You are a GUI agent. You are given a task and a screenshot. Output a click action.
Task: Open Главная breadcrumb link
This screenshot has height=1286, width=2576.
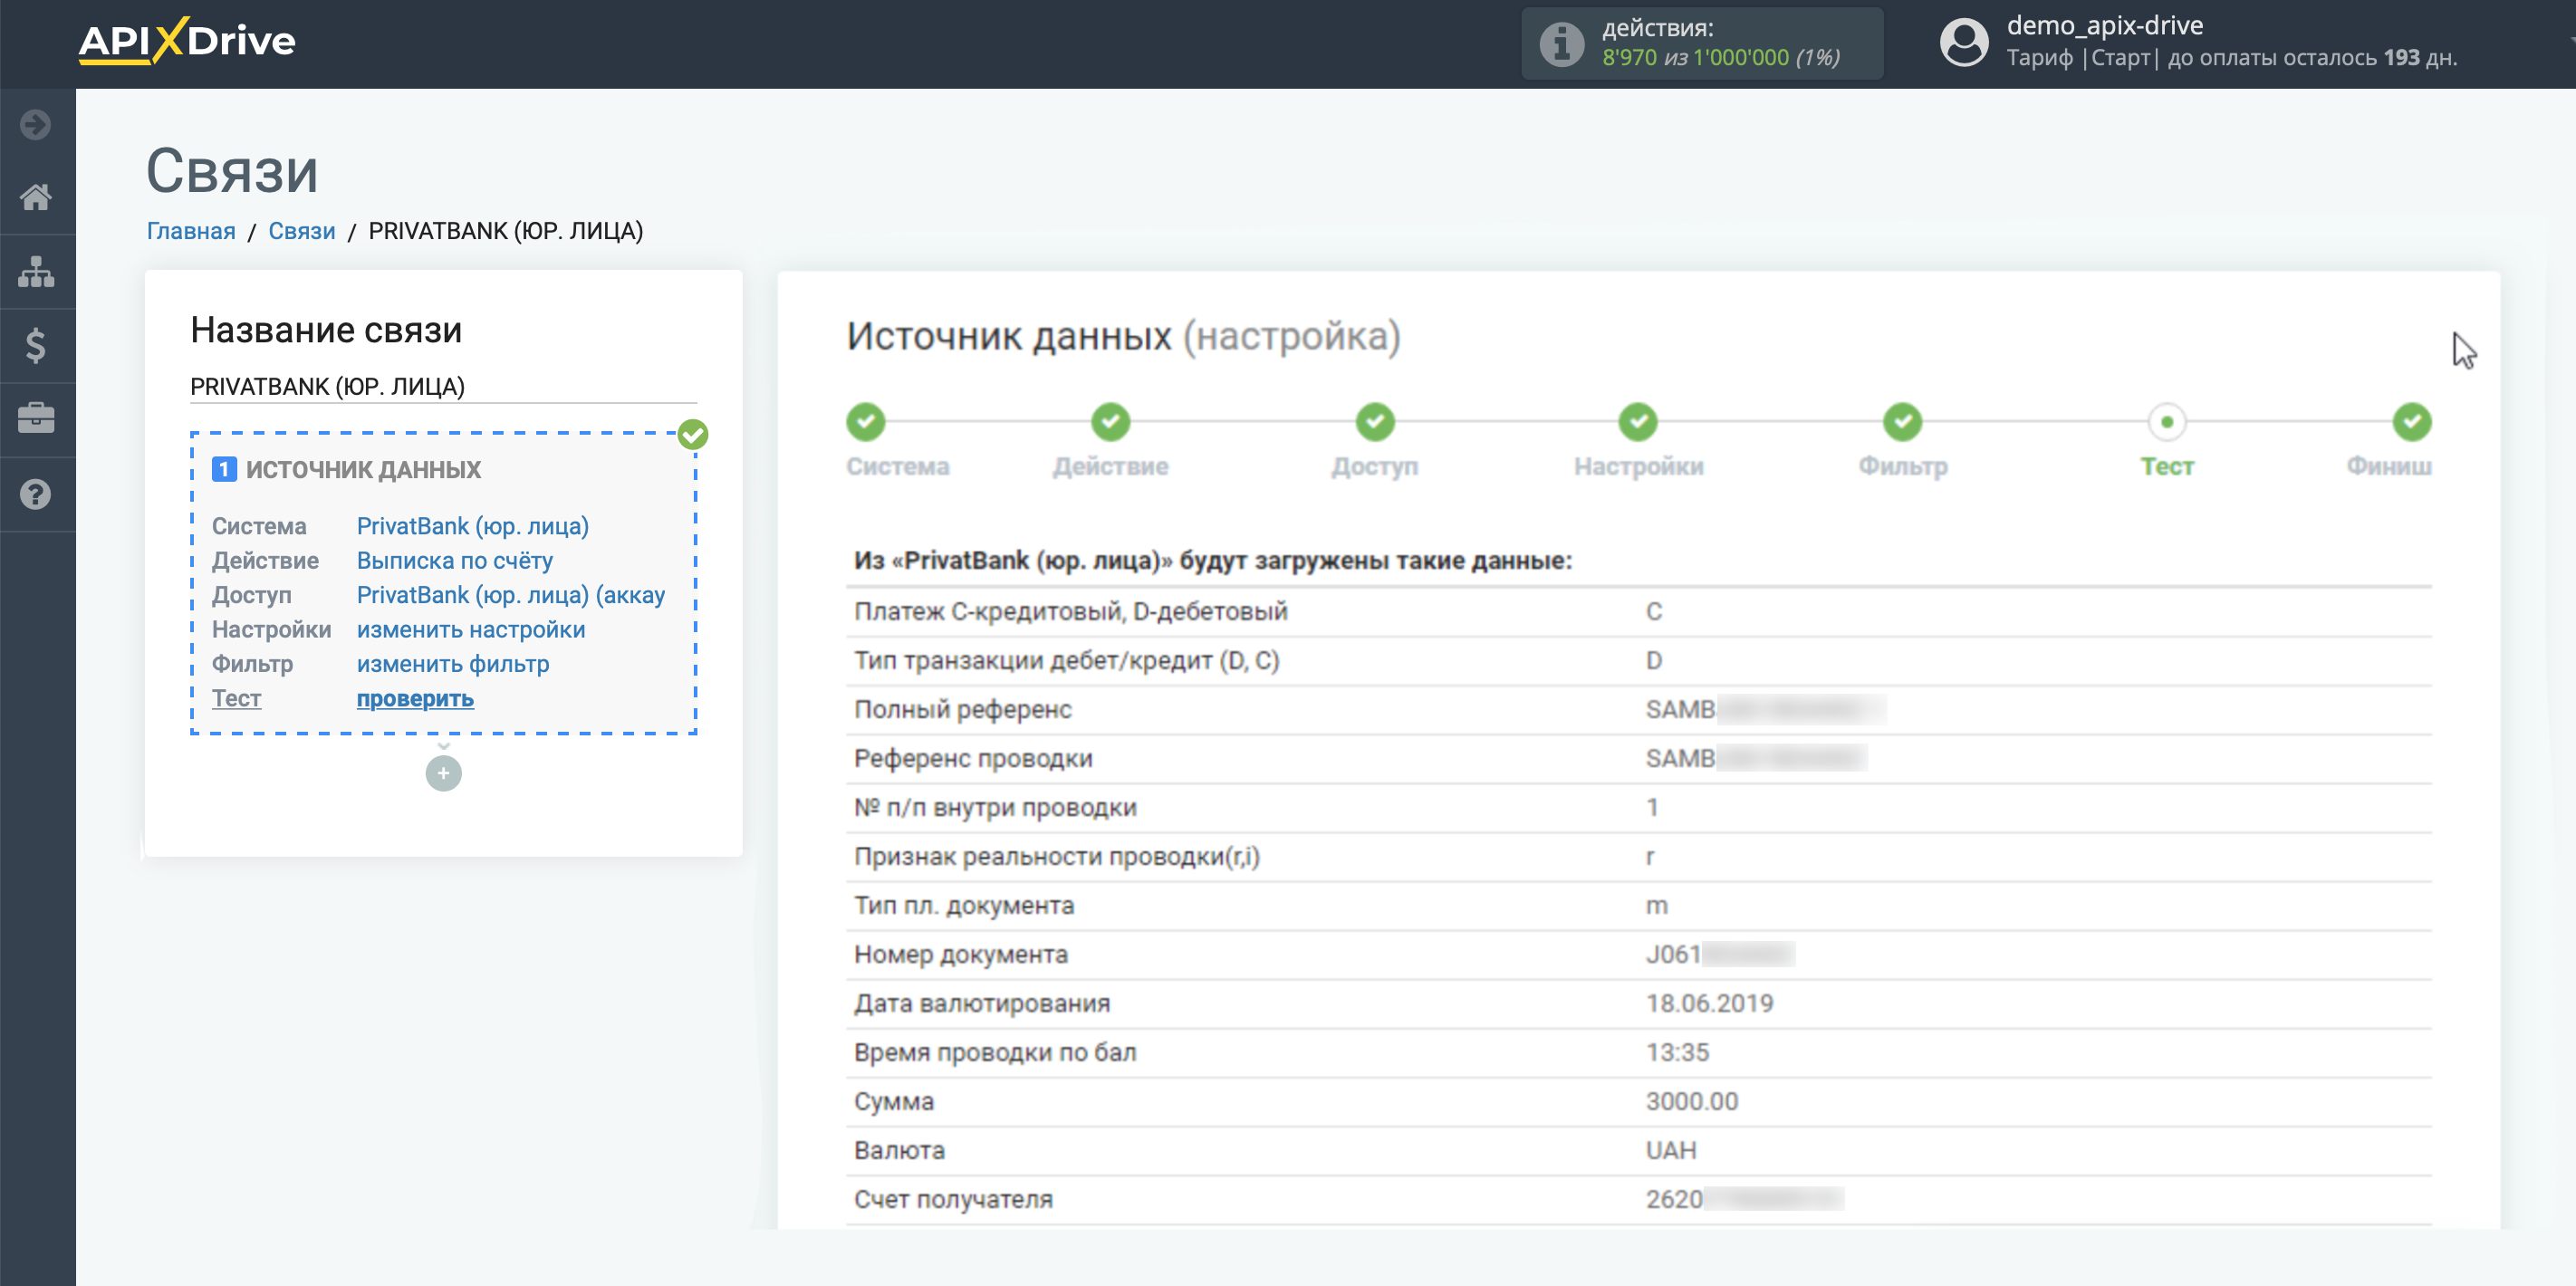click(191, 231)
